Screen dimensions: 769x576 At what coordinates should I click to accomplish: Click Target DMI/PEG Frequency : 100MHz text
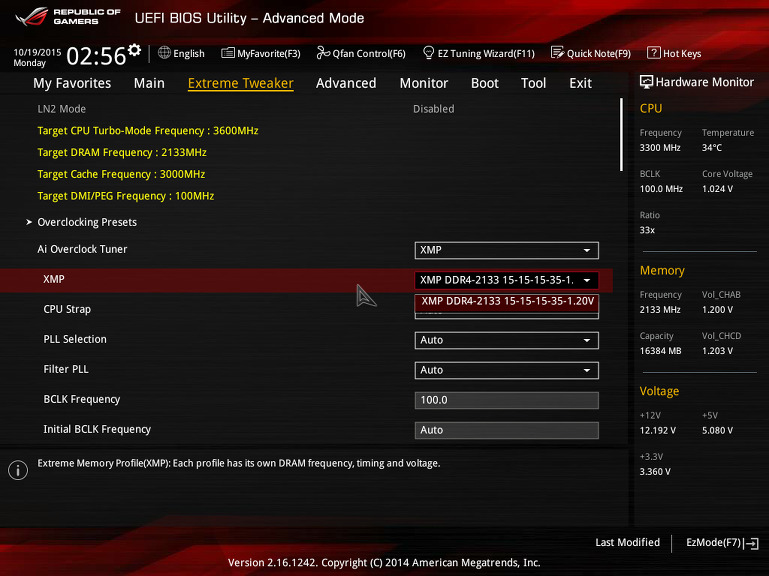point(126,196)
